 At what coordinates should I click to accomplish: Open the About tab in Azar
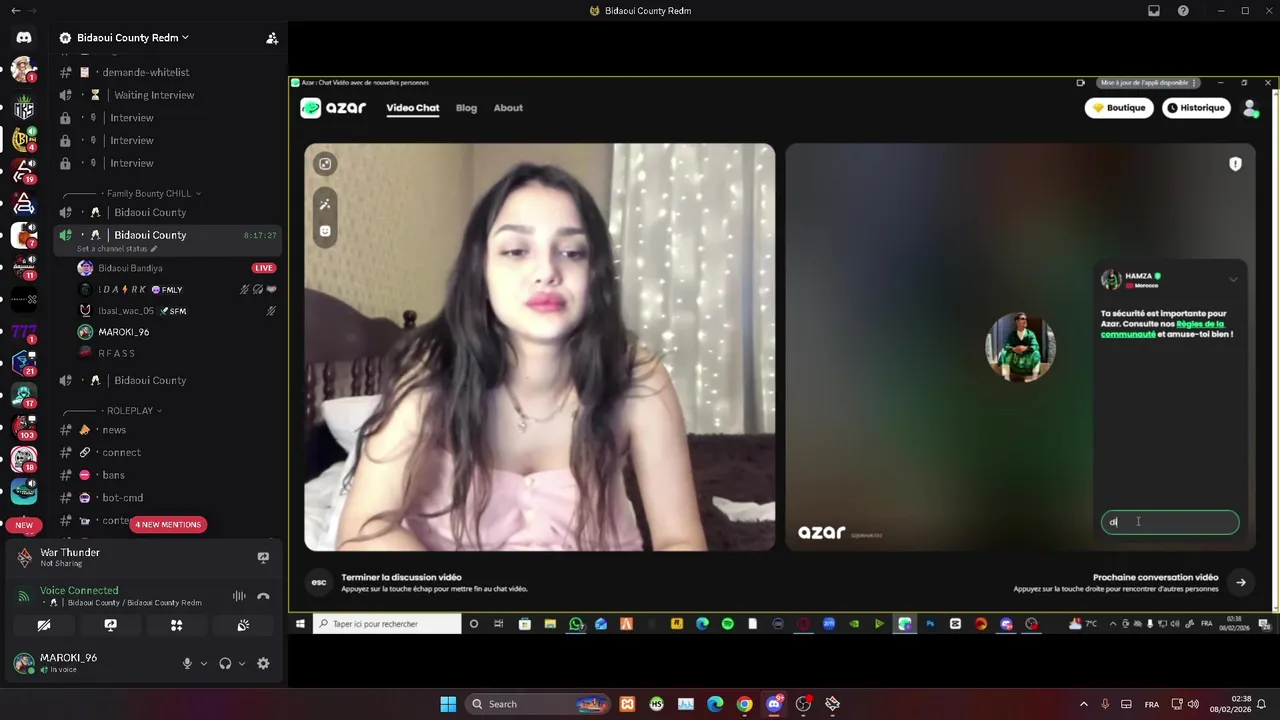point(508,108)
